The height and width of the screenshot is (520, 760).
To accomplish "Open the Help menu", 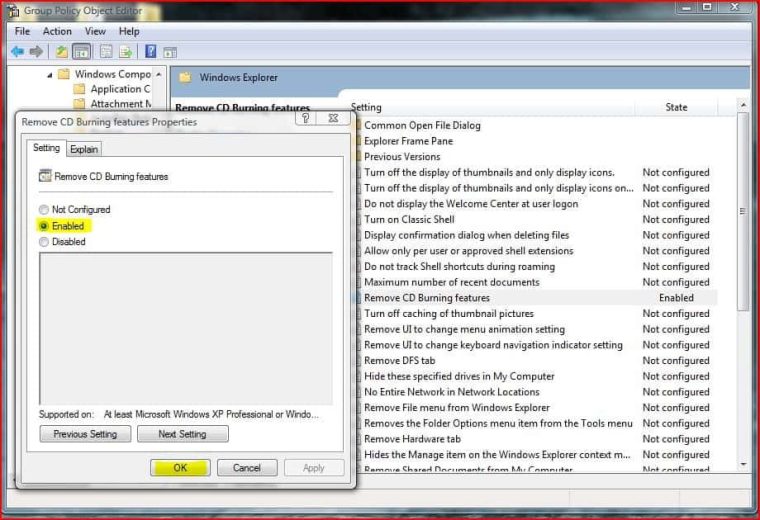I will tap(129, 31).
